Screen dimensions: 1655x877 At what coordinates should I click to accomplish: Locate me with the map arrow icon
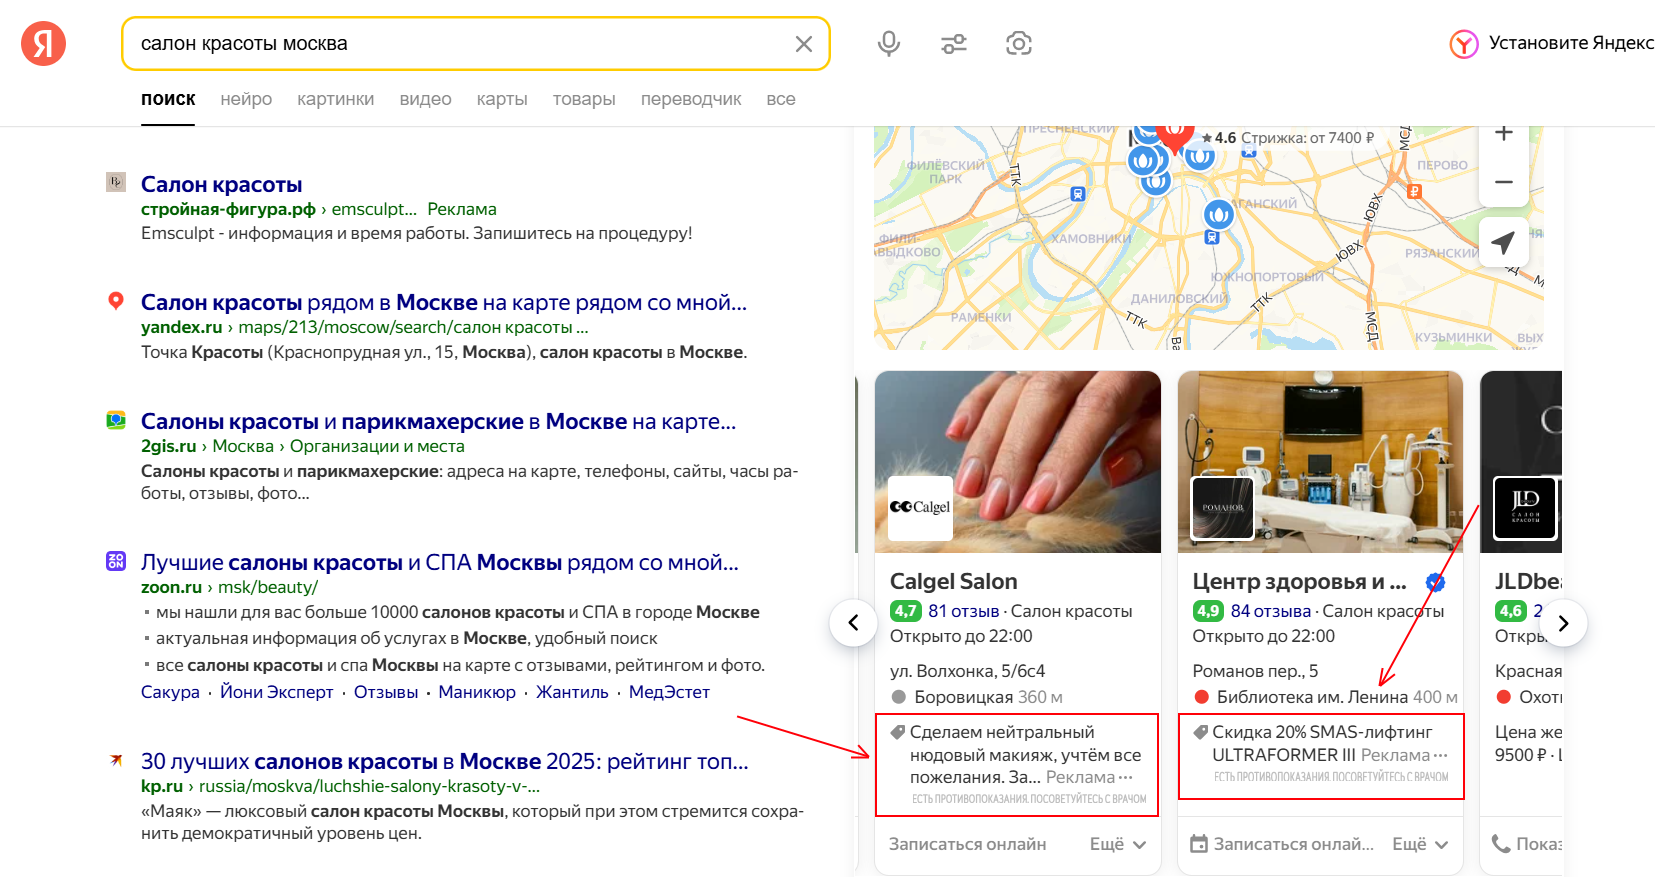[1504, 242]
